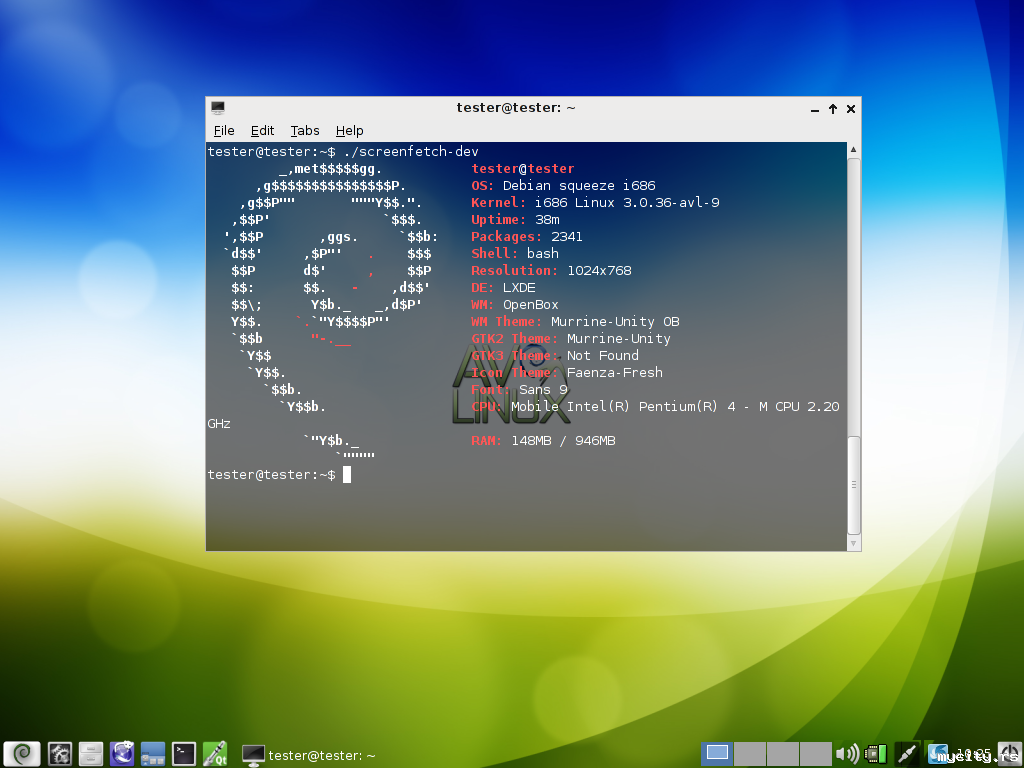Open the file cabinet file manager launcher

(91, 753)
